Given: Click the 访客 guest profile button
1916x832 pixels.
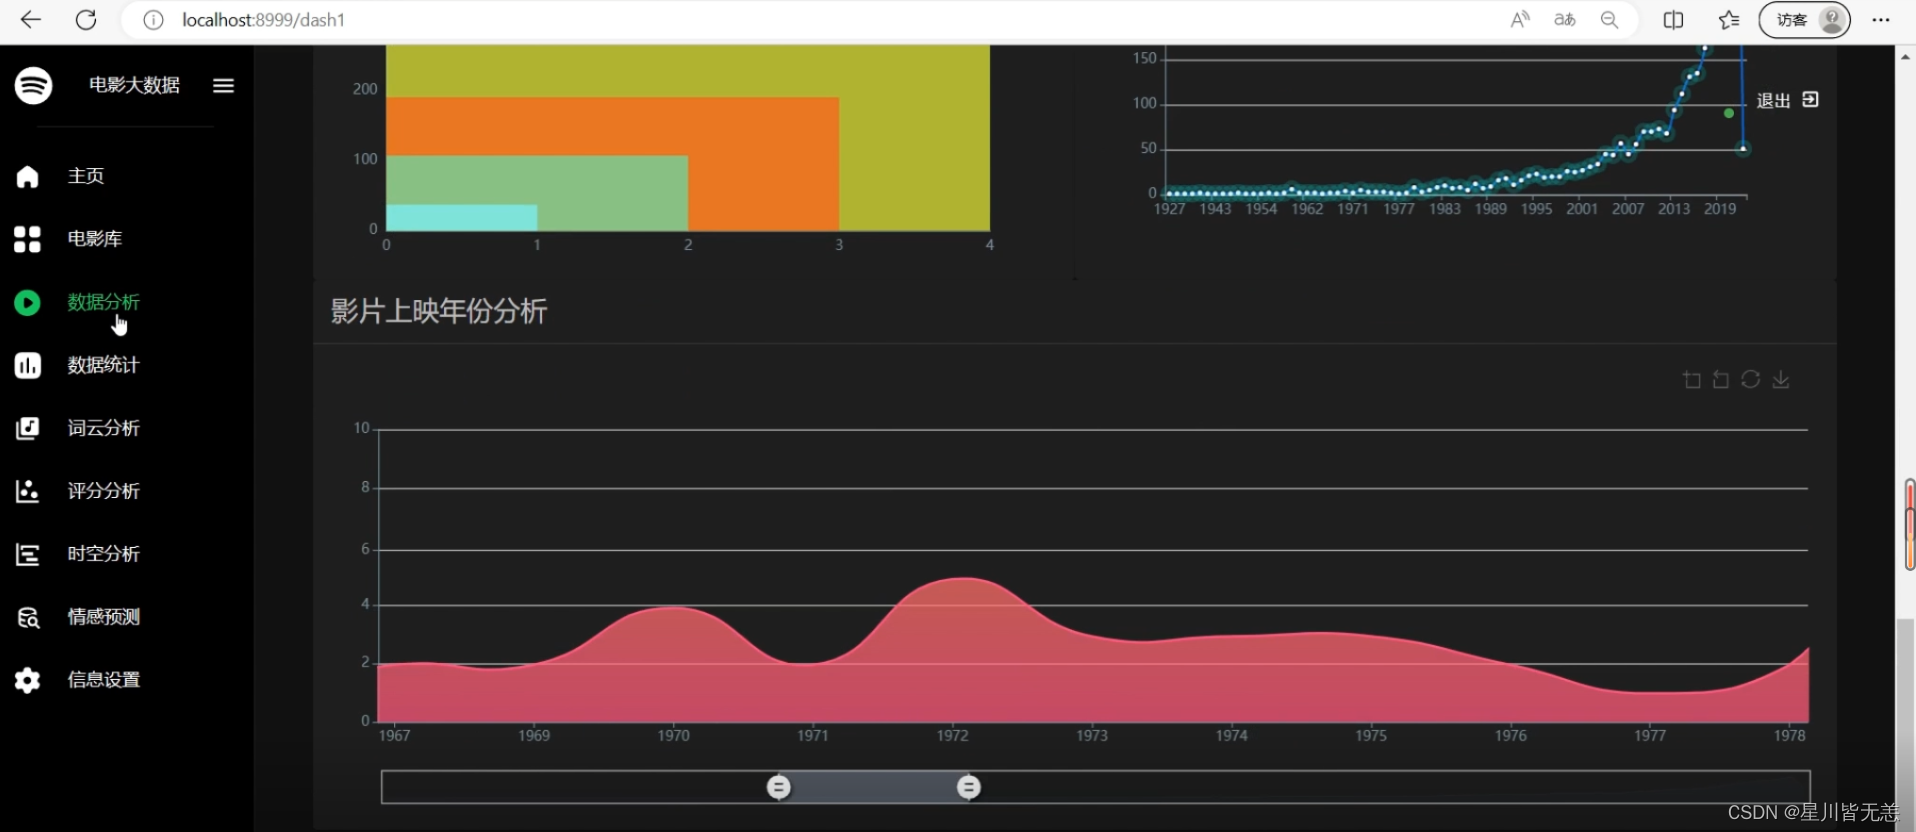Looking at the screenshot, I should point(1805,20).
